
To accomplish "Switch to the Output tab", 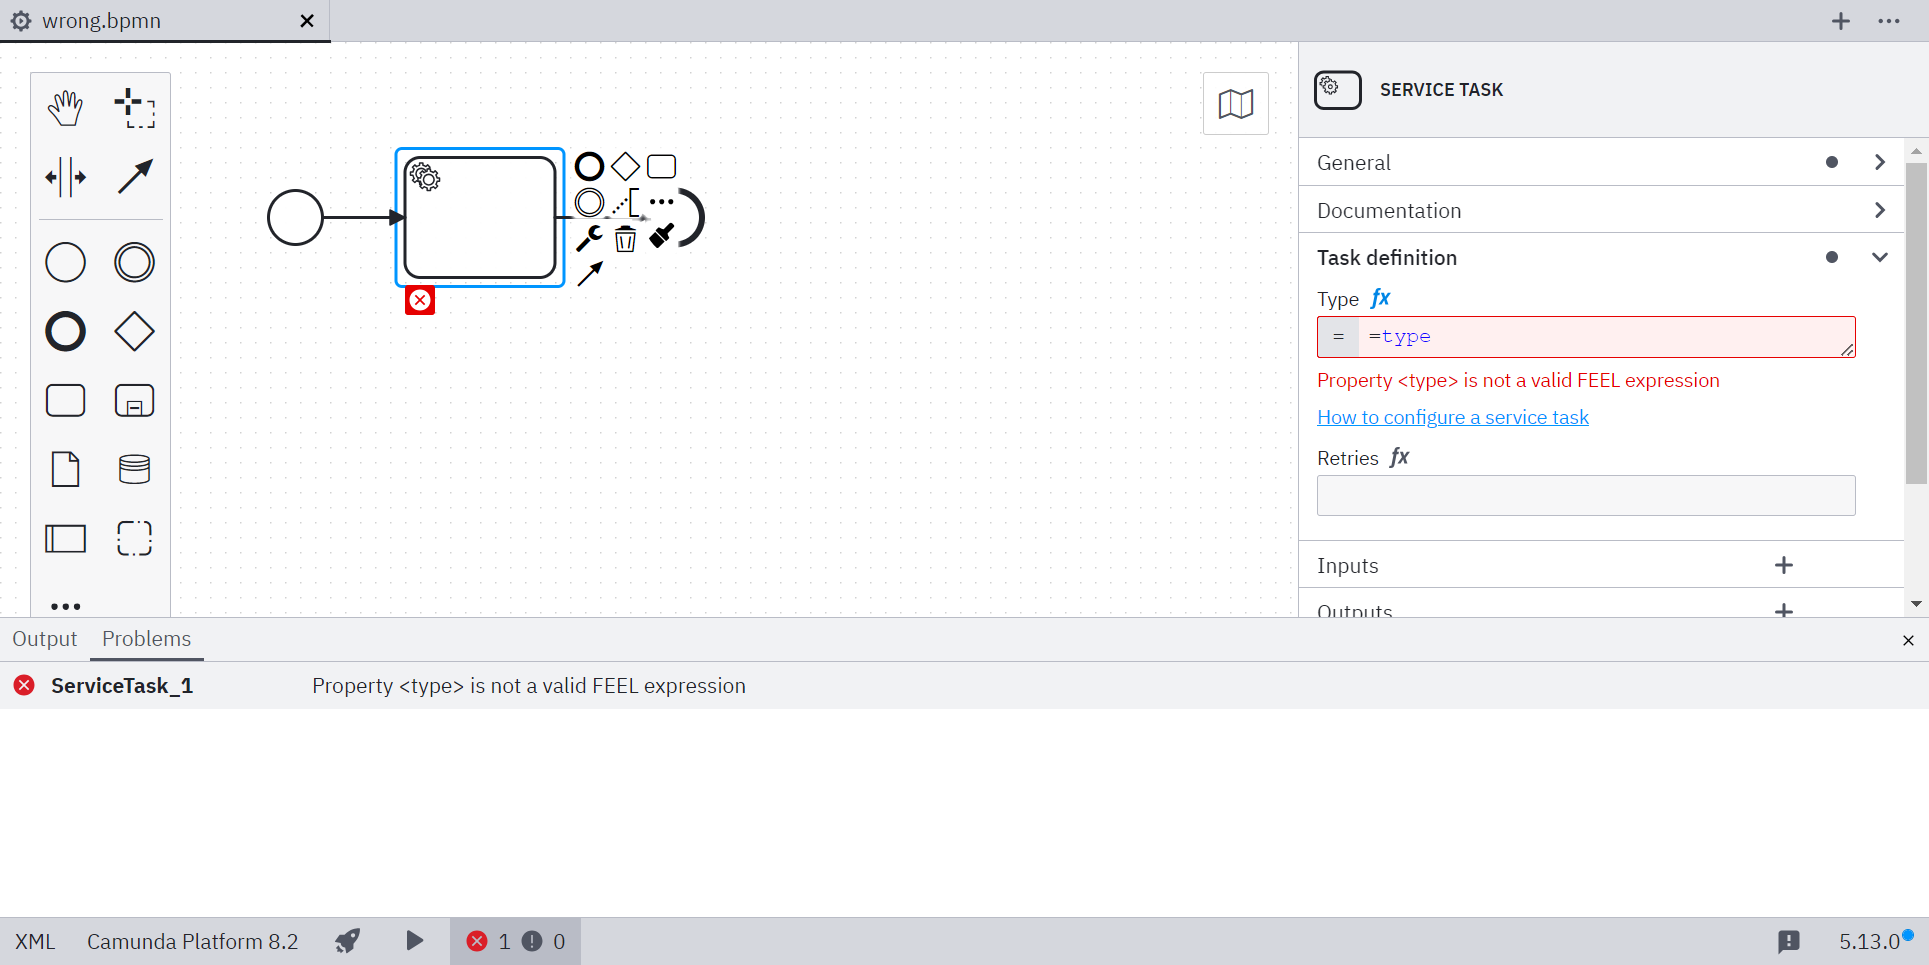I will click(x=45, y=639).
